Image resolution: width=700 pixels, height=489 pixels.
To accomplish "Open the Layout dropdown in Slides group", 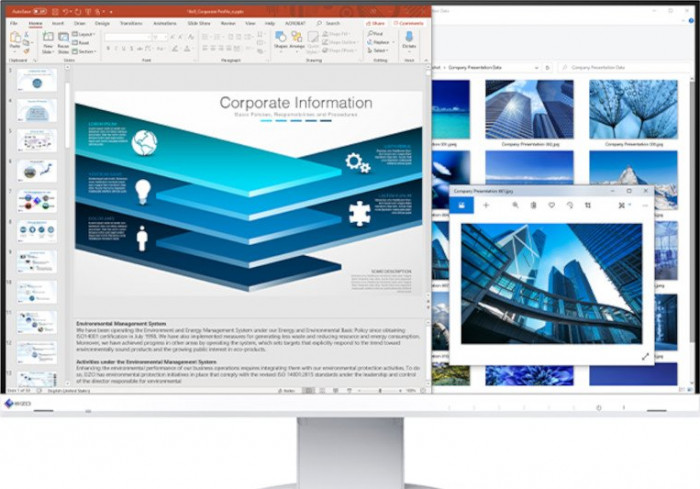I will tap(83, 34).
